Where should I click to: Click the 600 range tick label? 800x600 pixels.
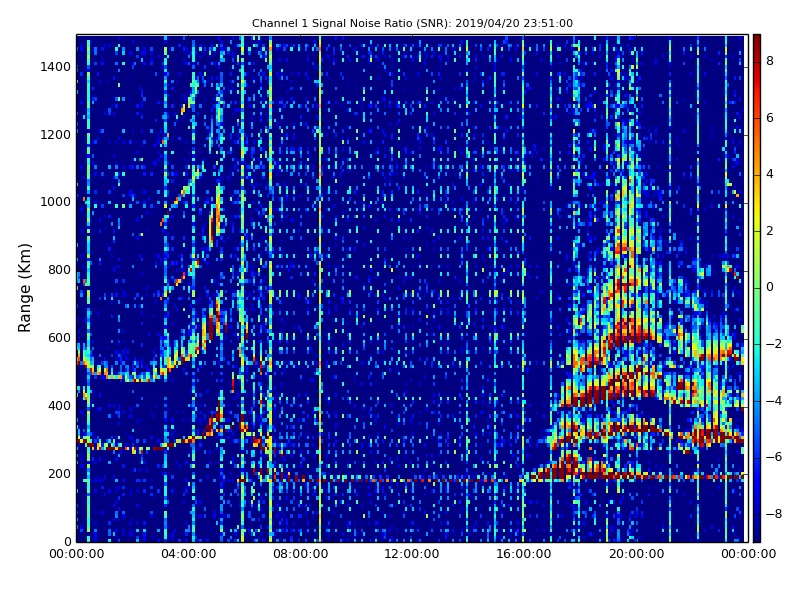click(59, 338)
